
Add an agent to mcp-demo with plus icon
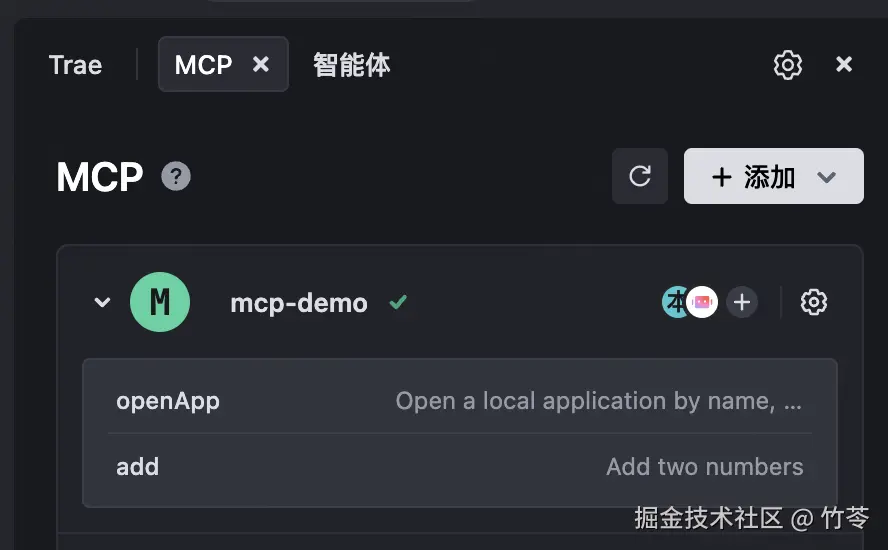(742, 302)
